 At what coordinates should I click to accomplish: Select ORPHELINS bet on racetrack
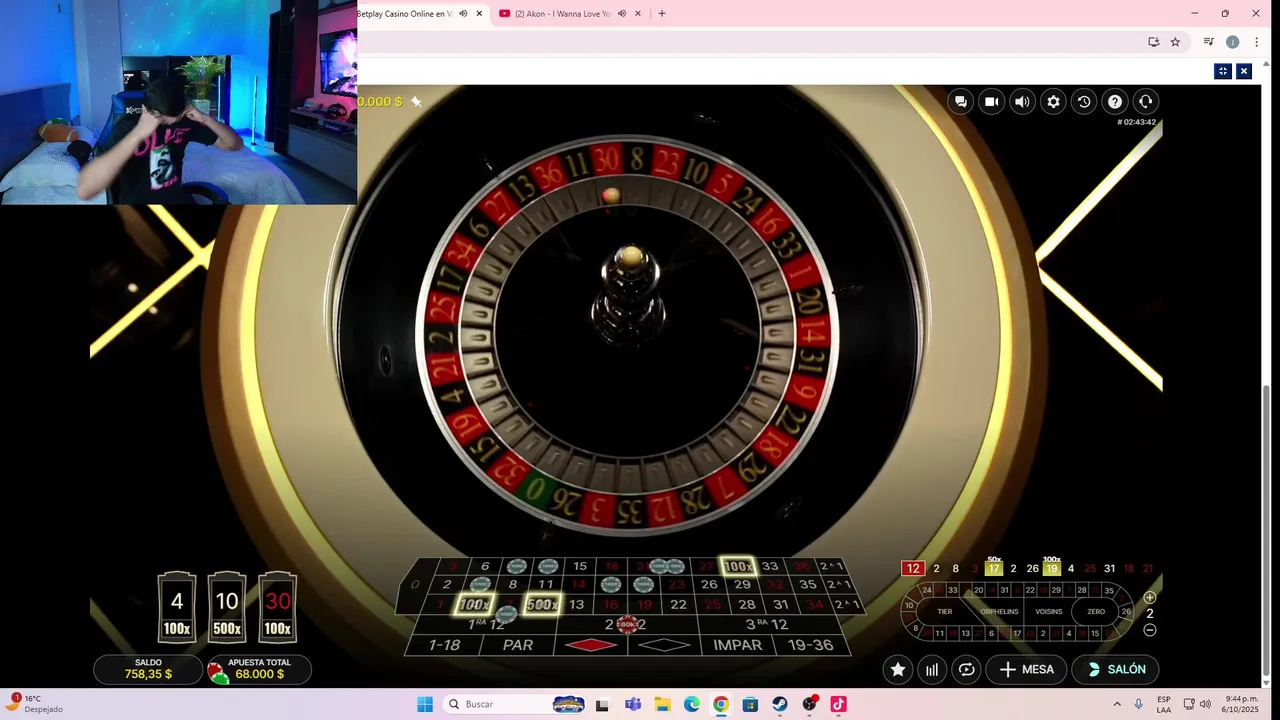(x=999, y=611)
